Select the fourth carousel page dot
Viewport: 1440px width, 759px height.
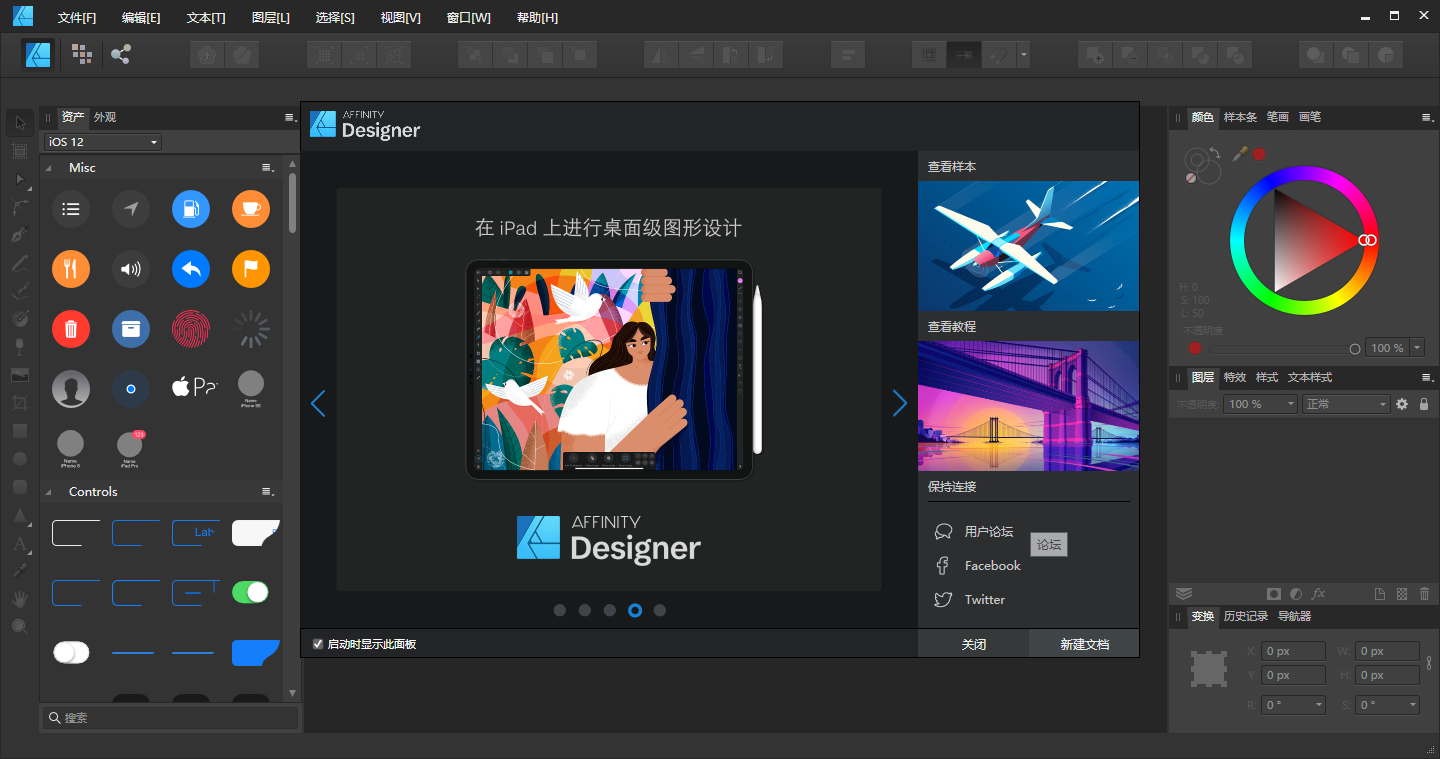tap(634, 610)
